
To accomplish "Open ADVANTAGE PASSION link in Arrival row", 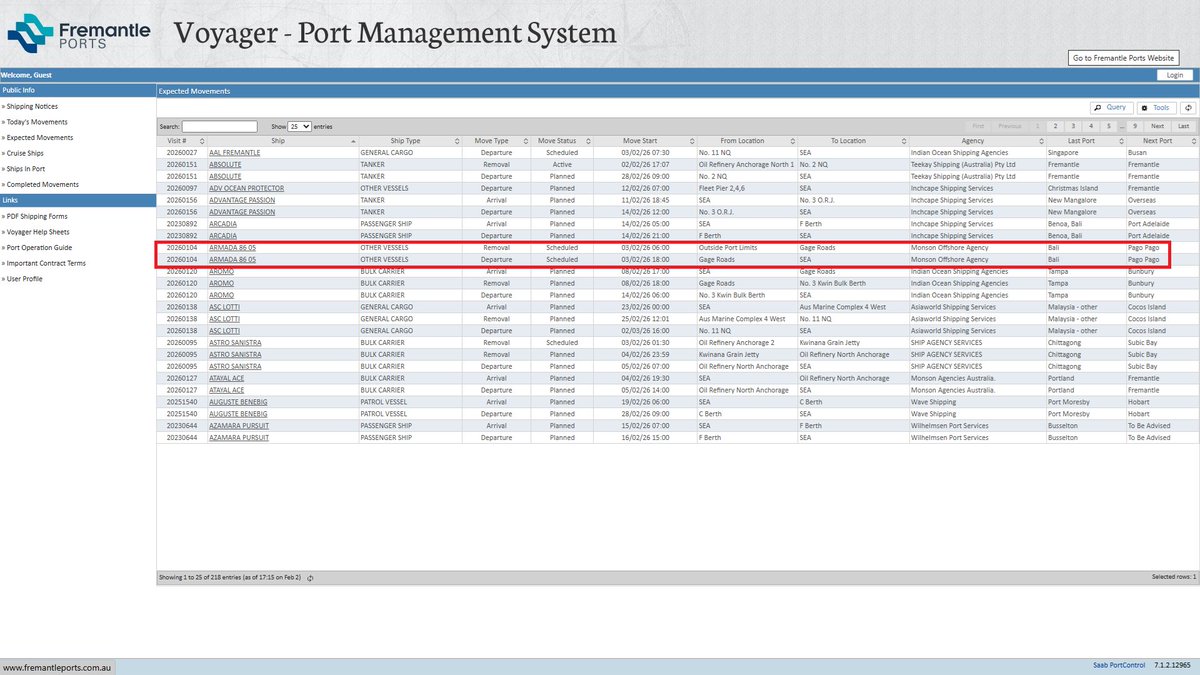I will pyautogui.click(x=242, y=199).
